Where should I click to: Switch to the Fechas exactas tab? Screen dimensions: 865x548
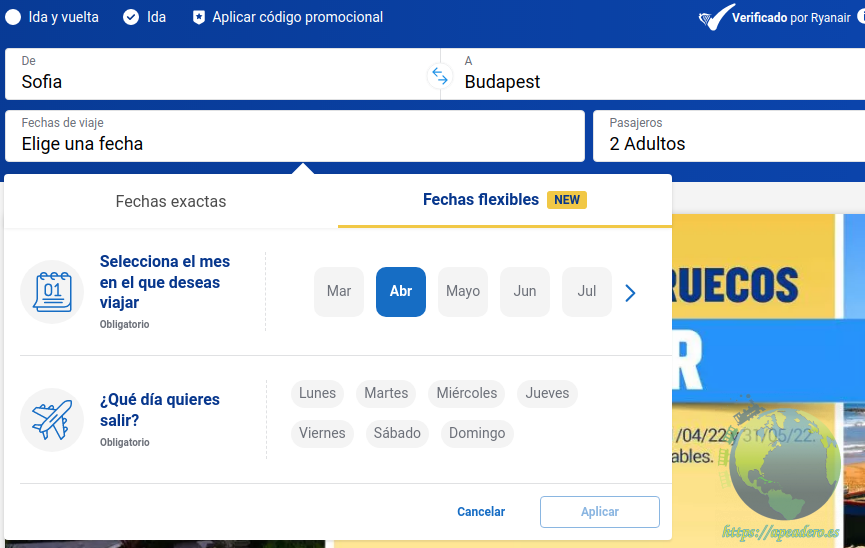point(171,201)
